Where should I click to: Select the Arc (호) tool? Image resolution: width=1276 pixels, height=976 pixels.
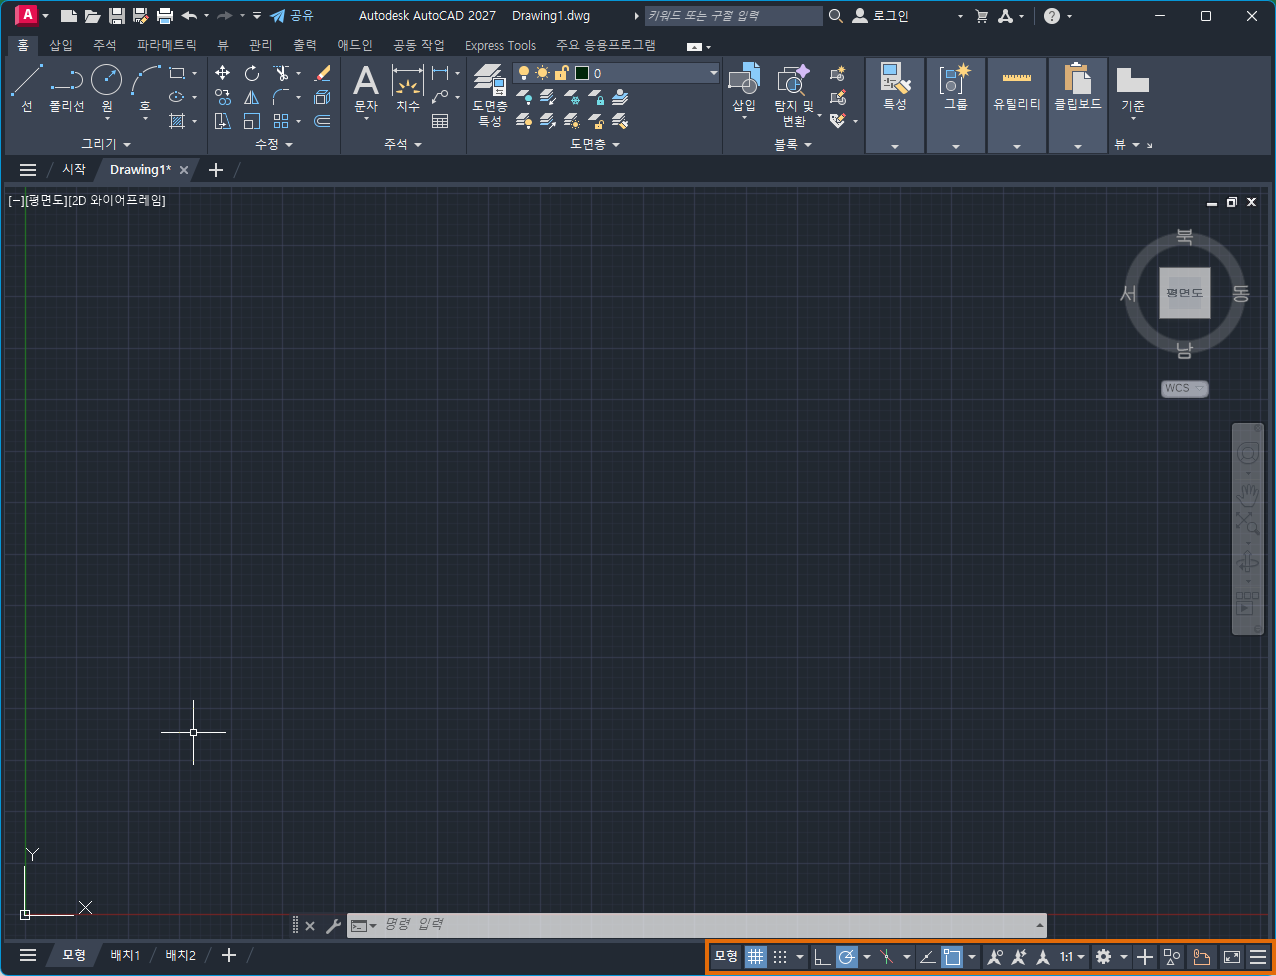point(145,90)
